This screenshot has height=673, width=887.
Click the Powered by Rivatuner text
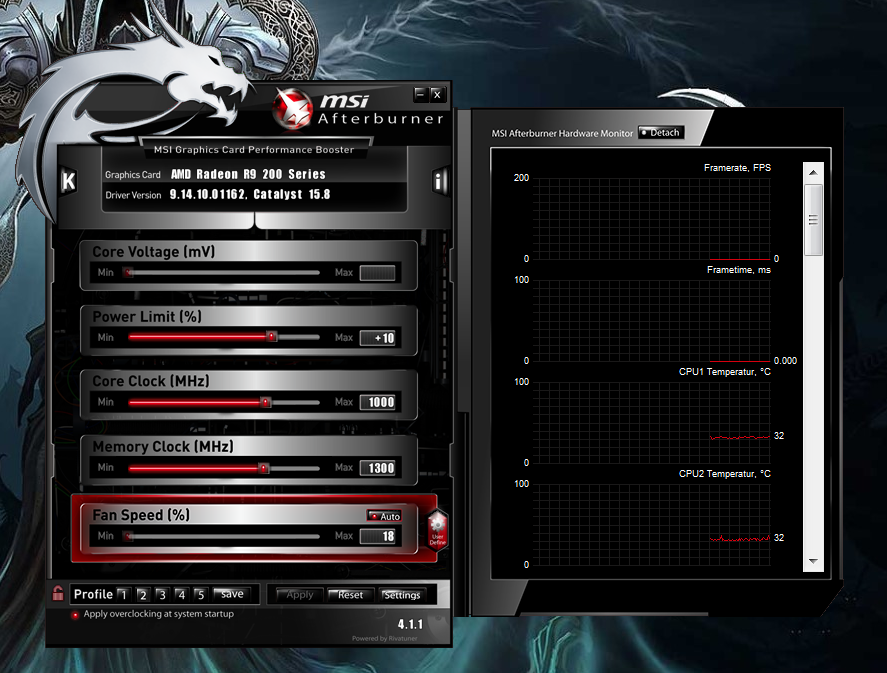tap(384, 639)
